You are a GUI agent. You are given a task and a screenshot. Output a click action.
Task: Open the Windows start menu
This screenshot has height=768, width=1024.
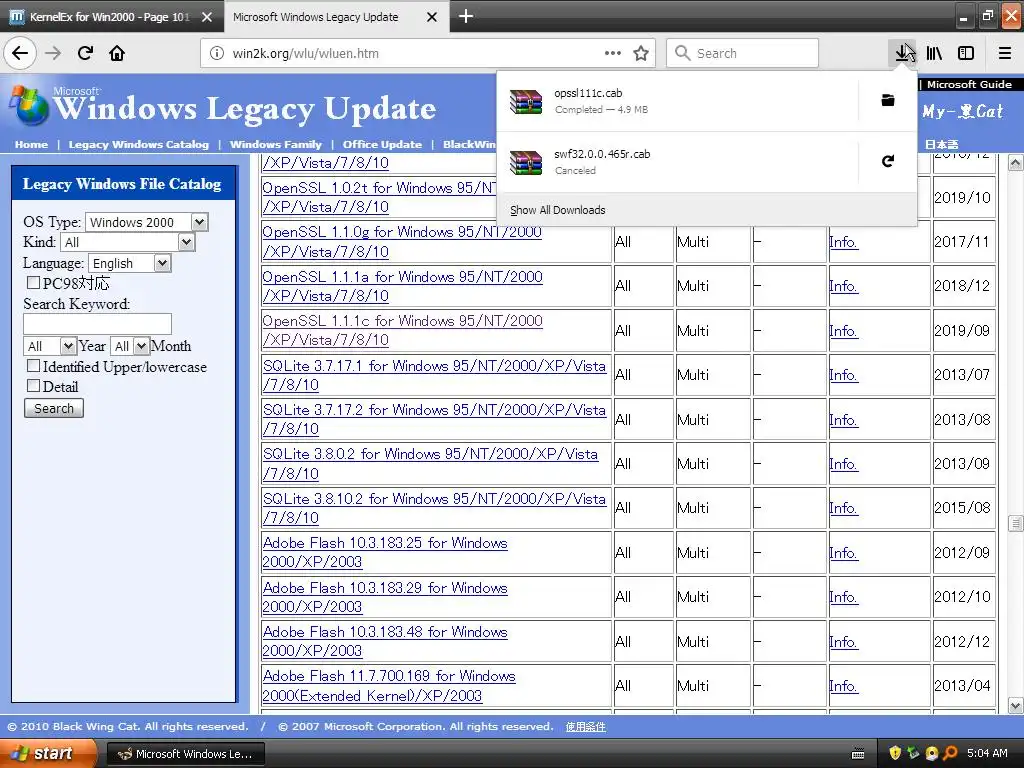[x=49, y=753]
